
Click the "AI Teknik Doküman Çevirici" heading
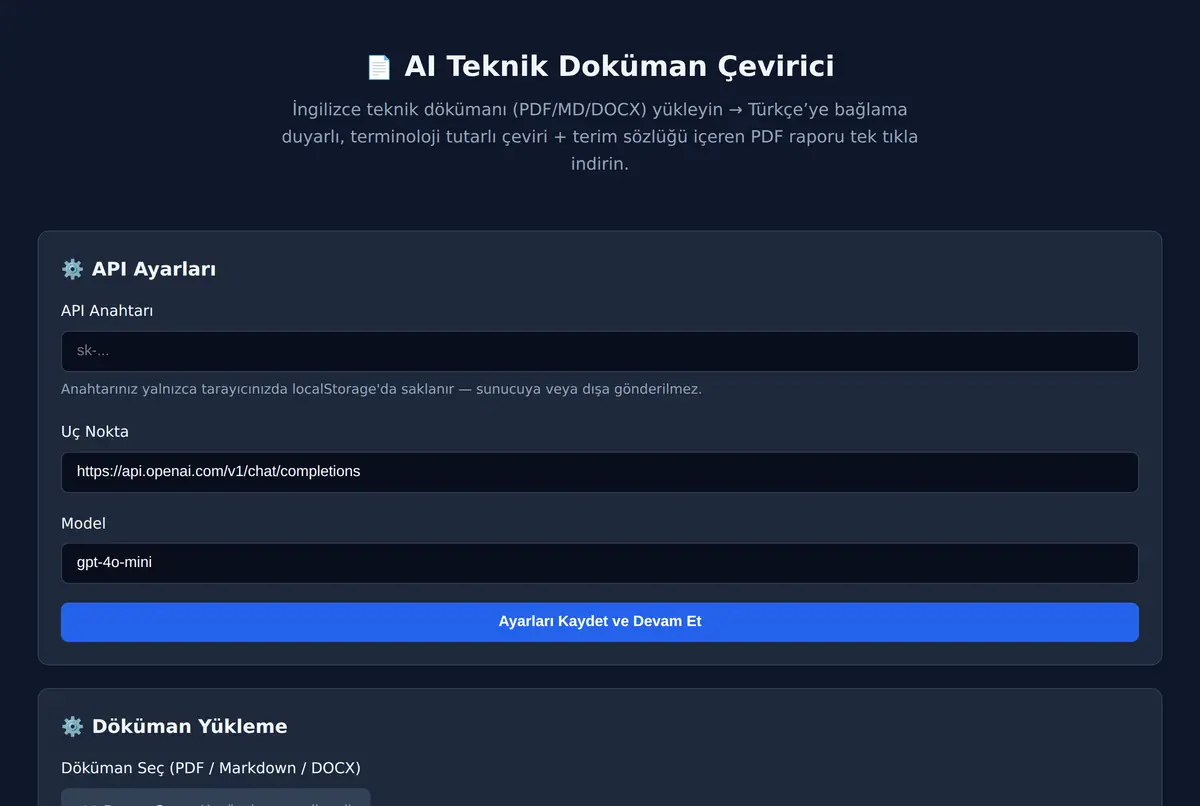[x=619, y=67]
